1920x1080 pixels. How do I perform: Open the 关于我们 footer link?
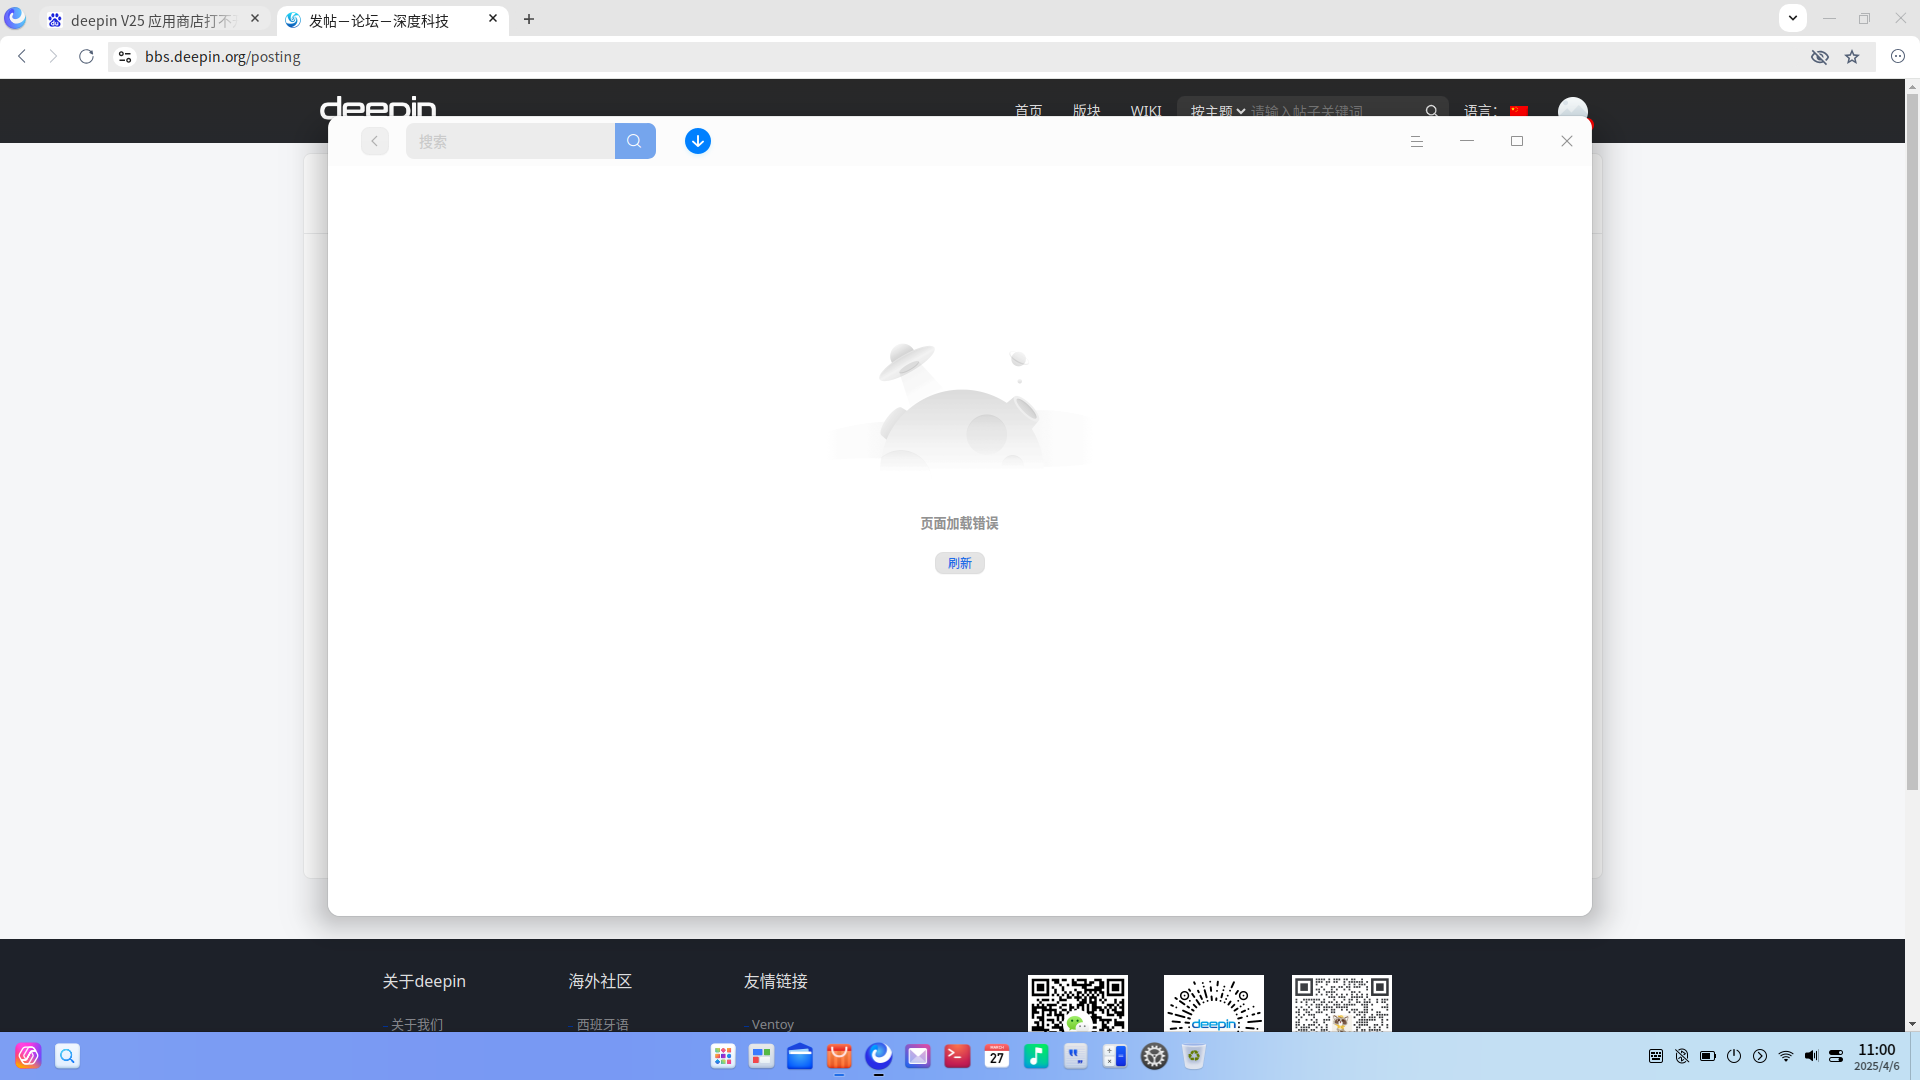(416, 1024)
